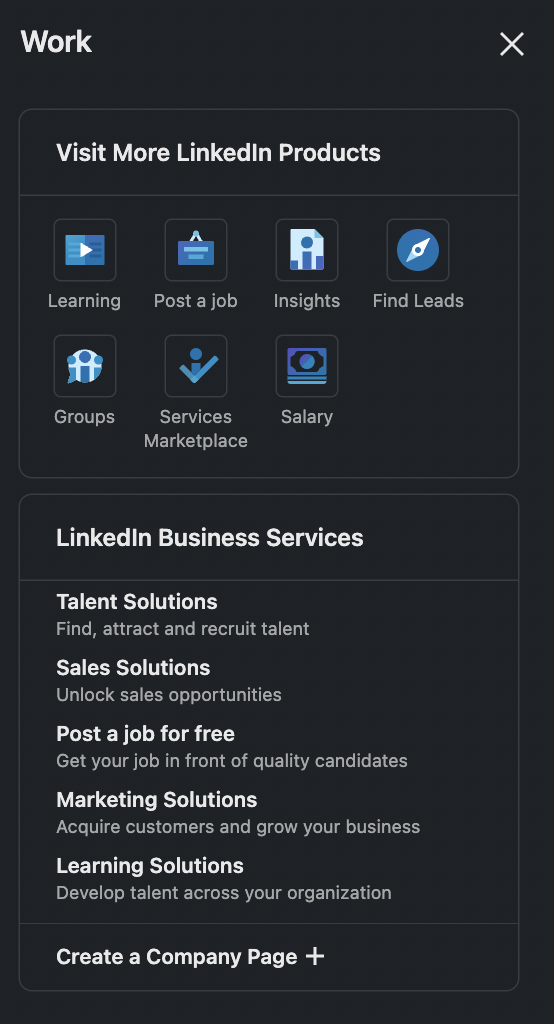Launch the Services Marketplace checkmark icon

(x=196, y=366)
